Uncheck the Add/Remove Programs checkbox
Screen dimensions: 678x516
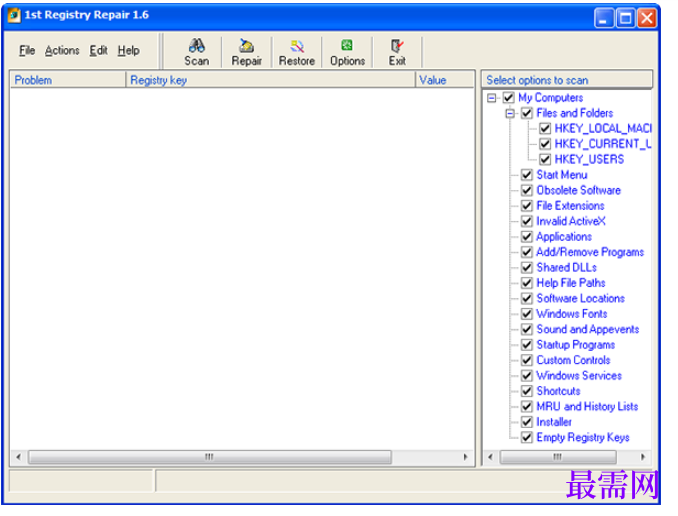point(527,252)
